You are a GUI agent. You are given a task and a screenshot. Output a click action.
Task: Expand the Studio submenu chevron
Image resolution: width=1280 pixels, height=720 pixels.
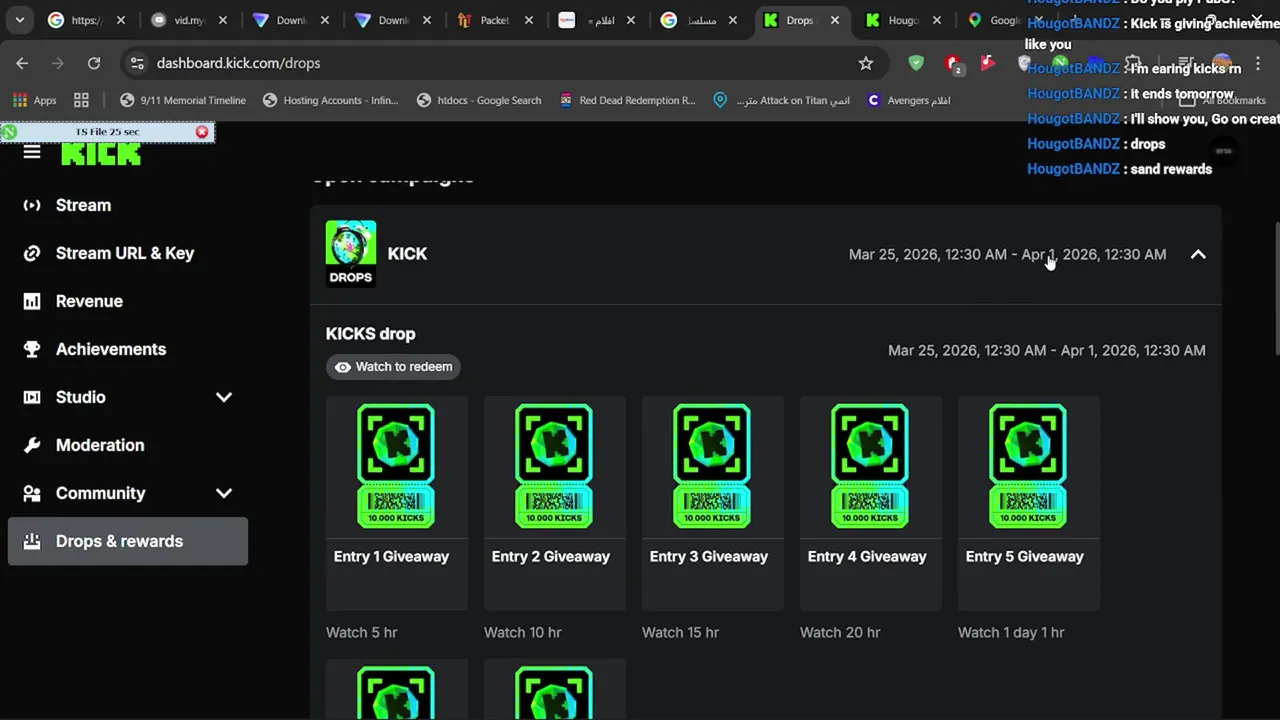point(224,397)
